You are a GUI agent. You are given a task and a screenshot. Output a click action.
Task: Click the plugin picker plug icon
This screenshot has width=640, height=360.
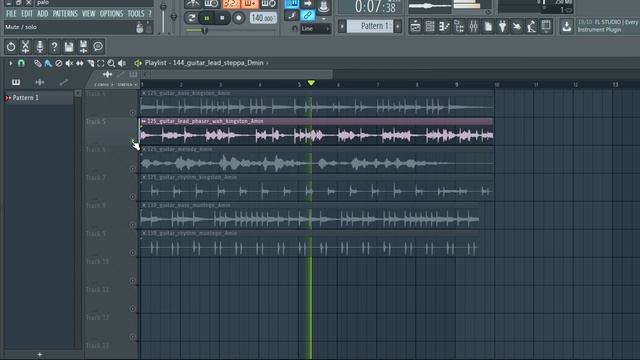tap(502, 27)
